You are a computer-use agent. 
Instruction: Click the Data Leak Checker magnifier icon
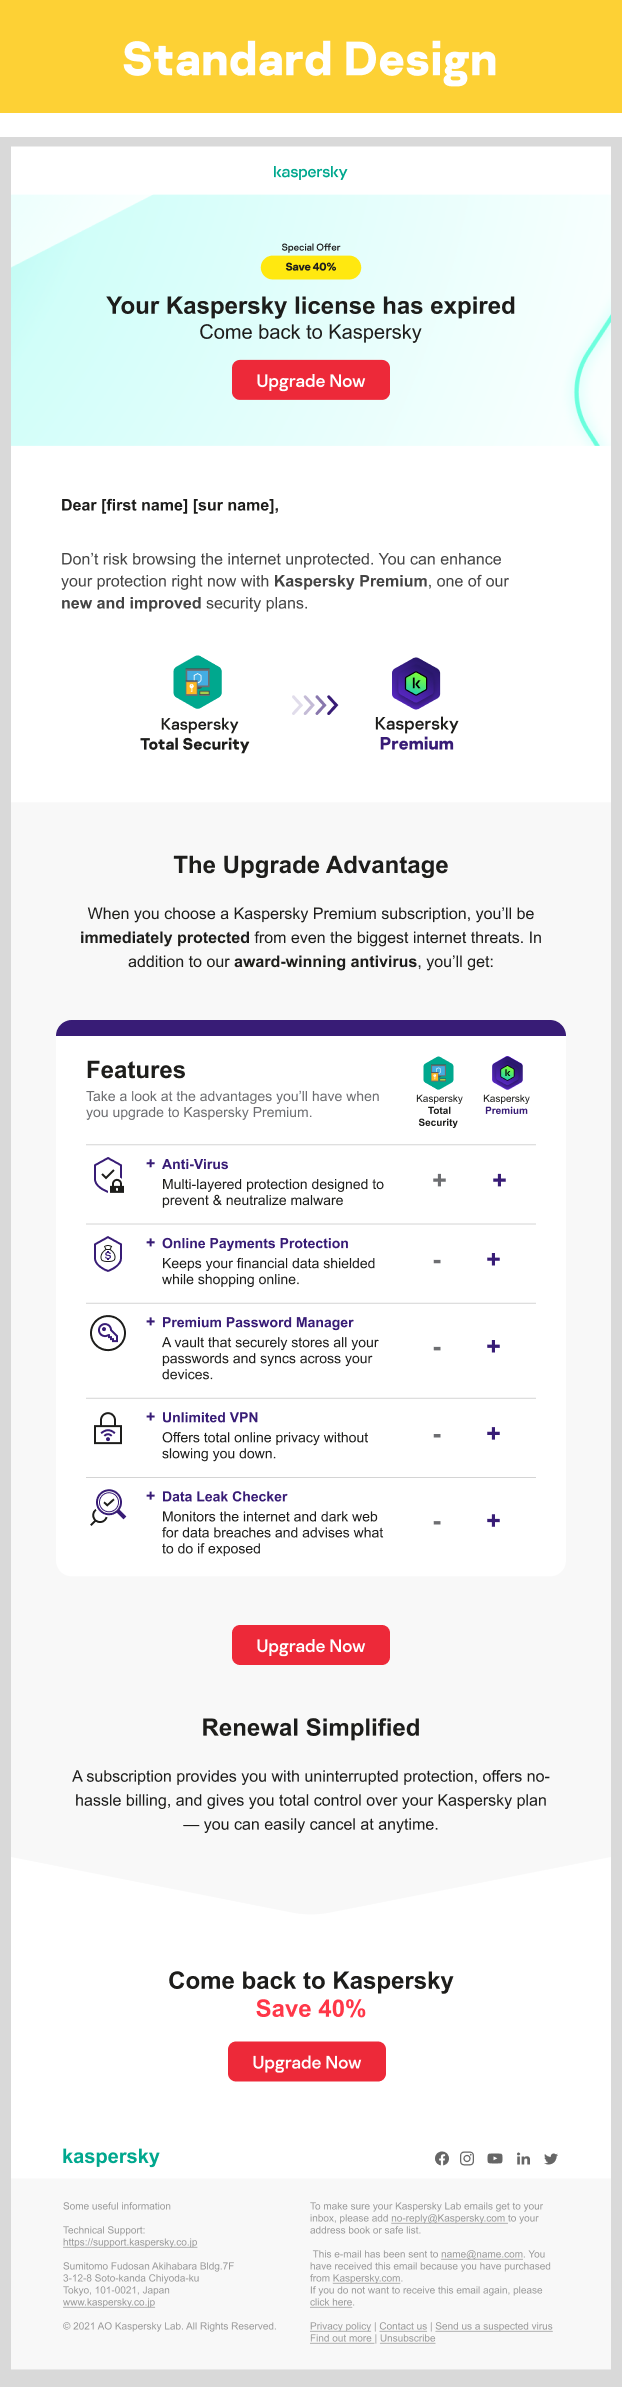click(108, 1507)
